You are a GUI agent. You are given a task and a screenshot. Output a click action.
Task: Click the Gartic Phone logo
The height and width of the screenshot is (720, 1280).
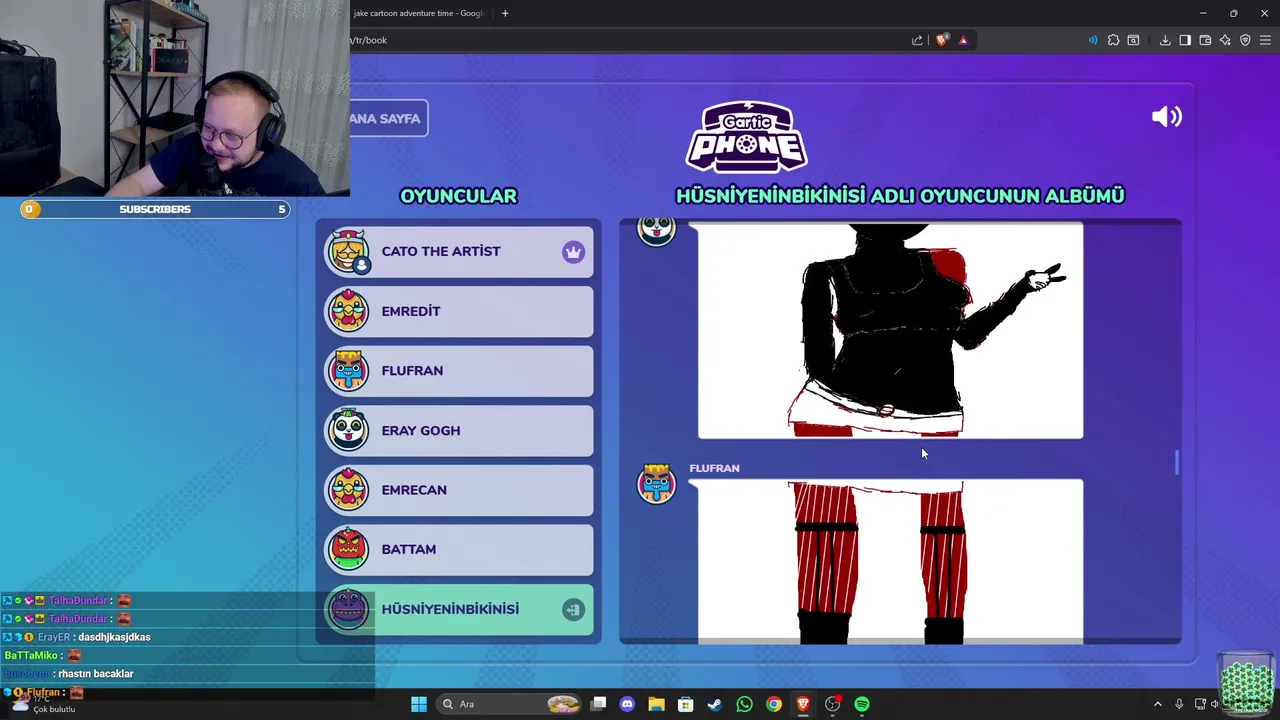(x=746, y=137)
